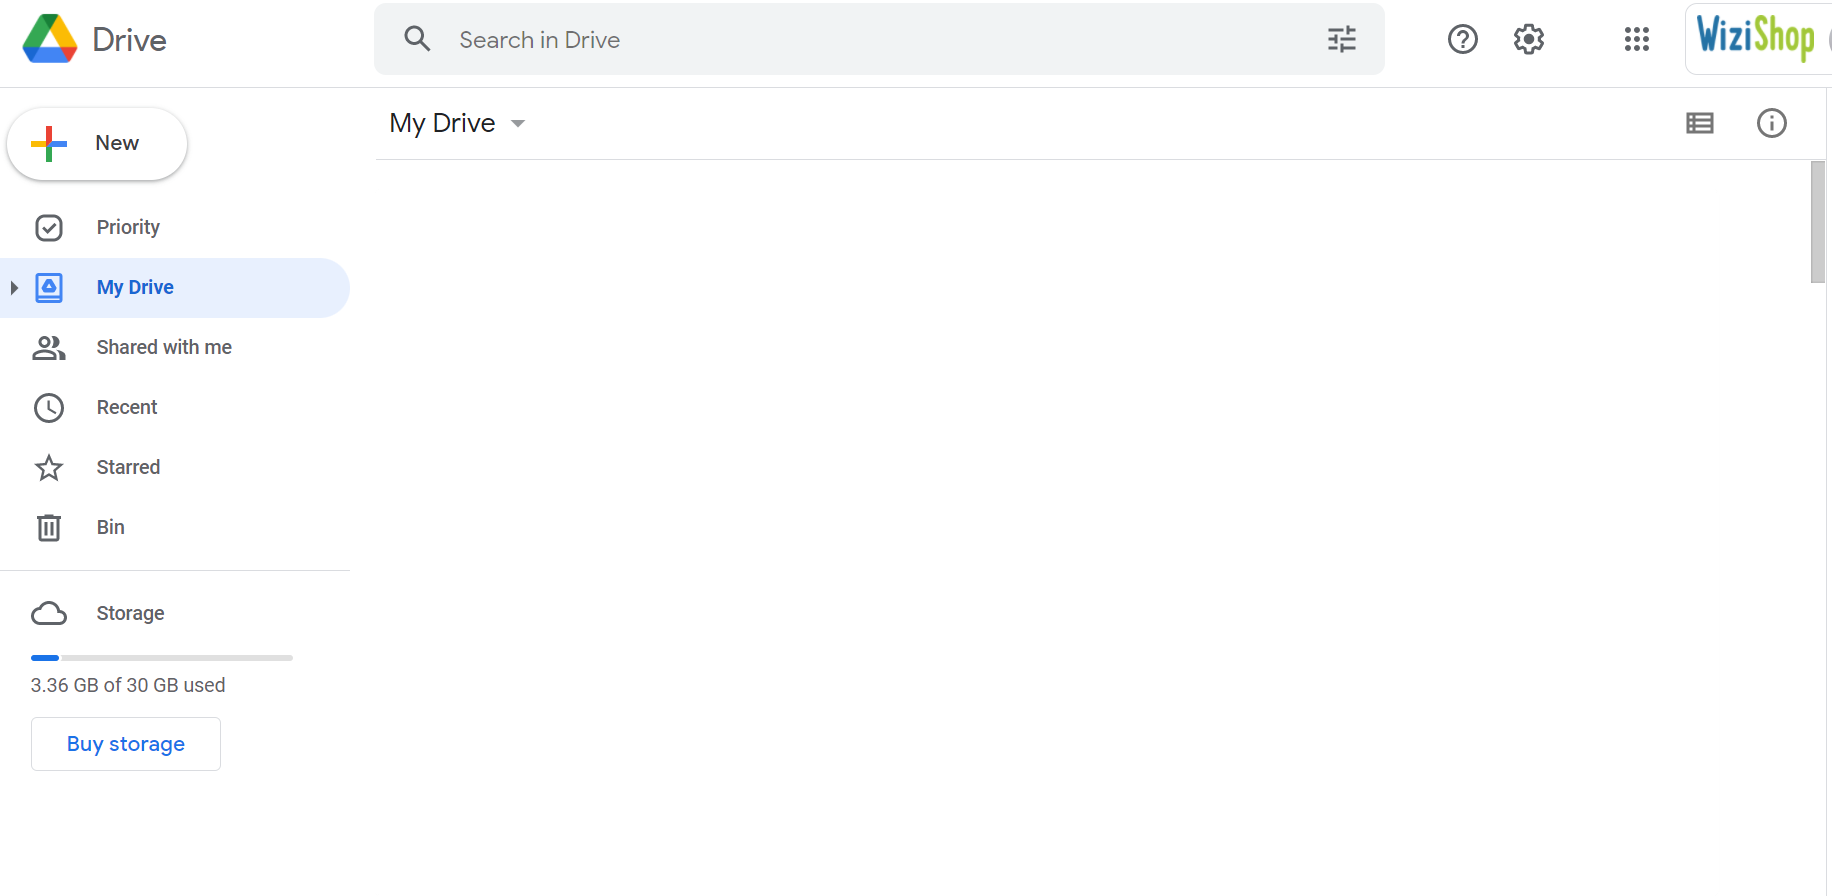Click the storage usage progress bar
This screenshot has width=1832, height=896.
(162, 658)
